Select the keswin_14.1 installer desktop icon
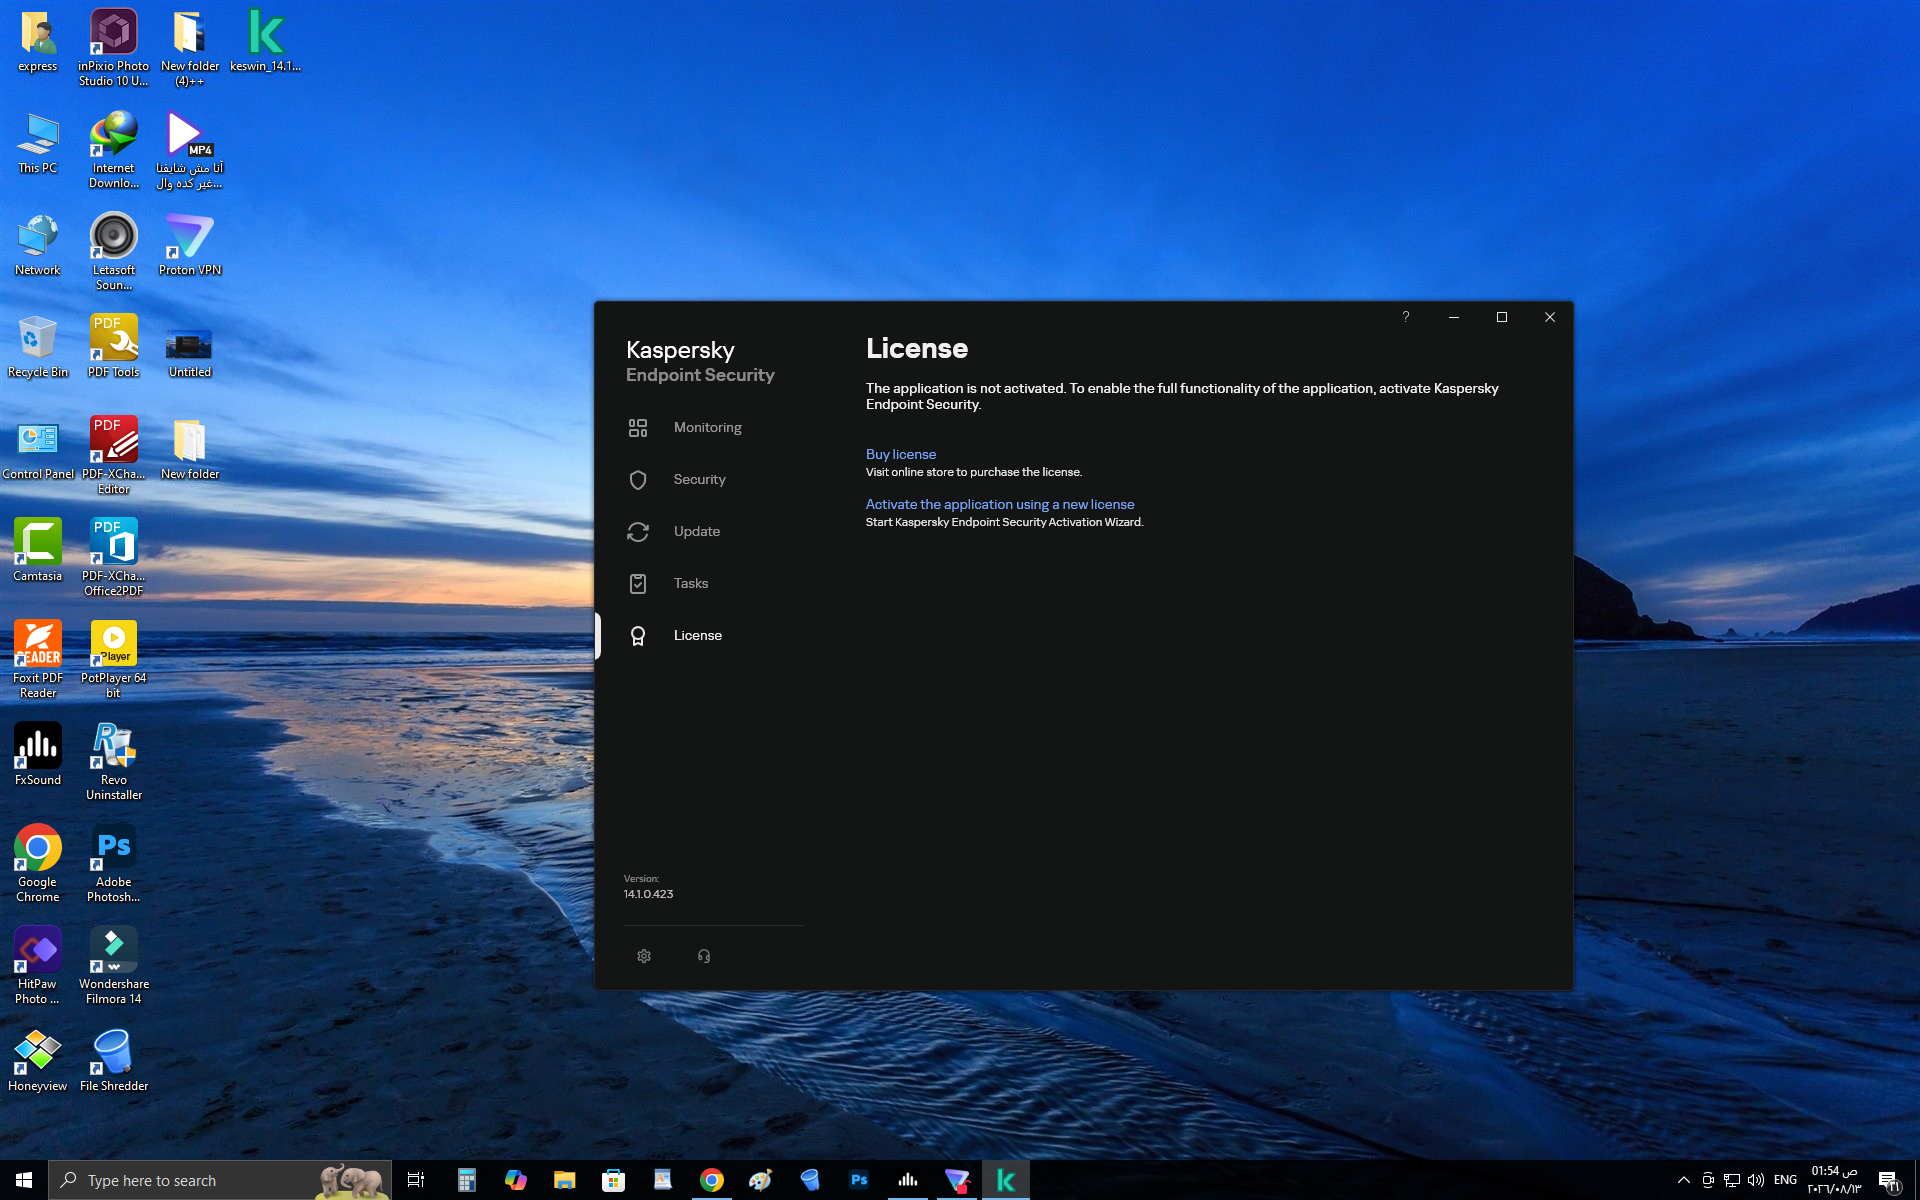This screenshot has height=1200, width=1920. tap(266, 42)
